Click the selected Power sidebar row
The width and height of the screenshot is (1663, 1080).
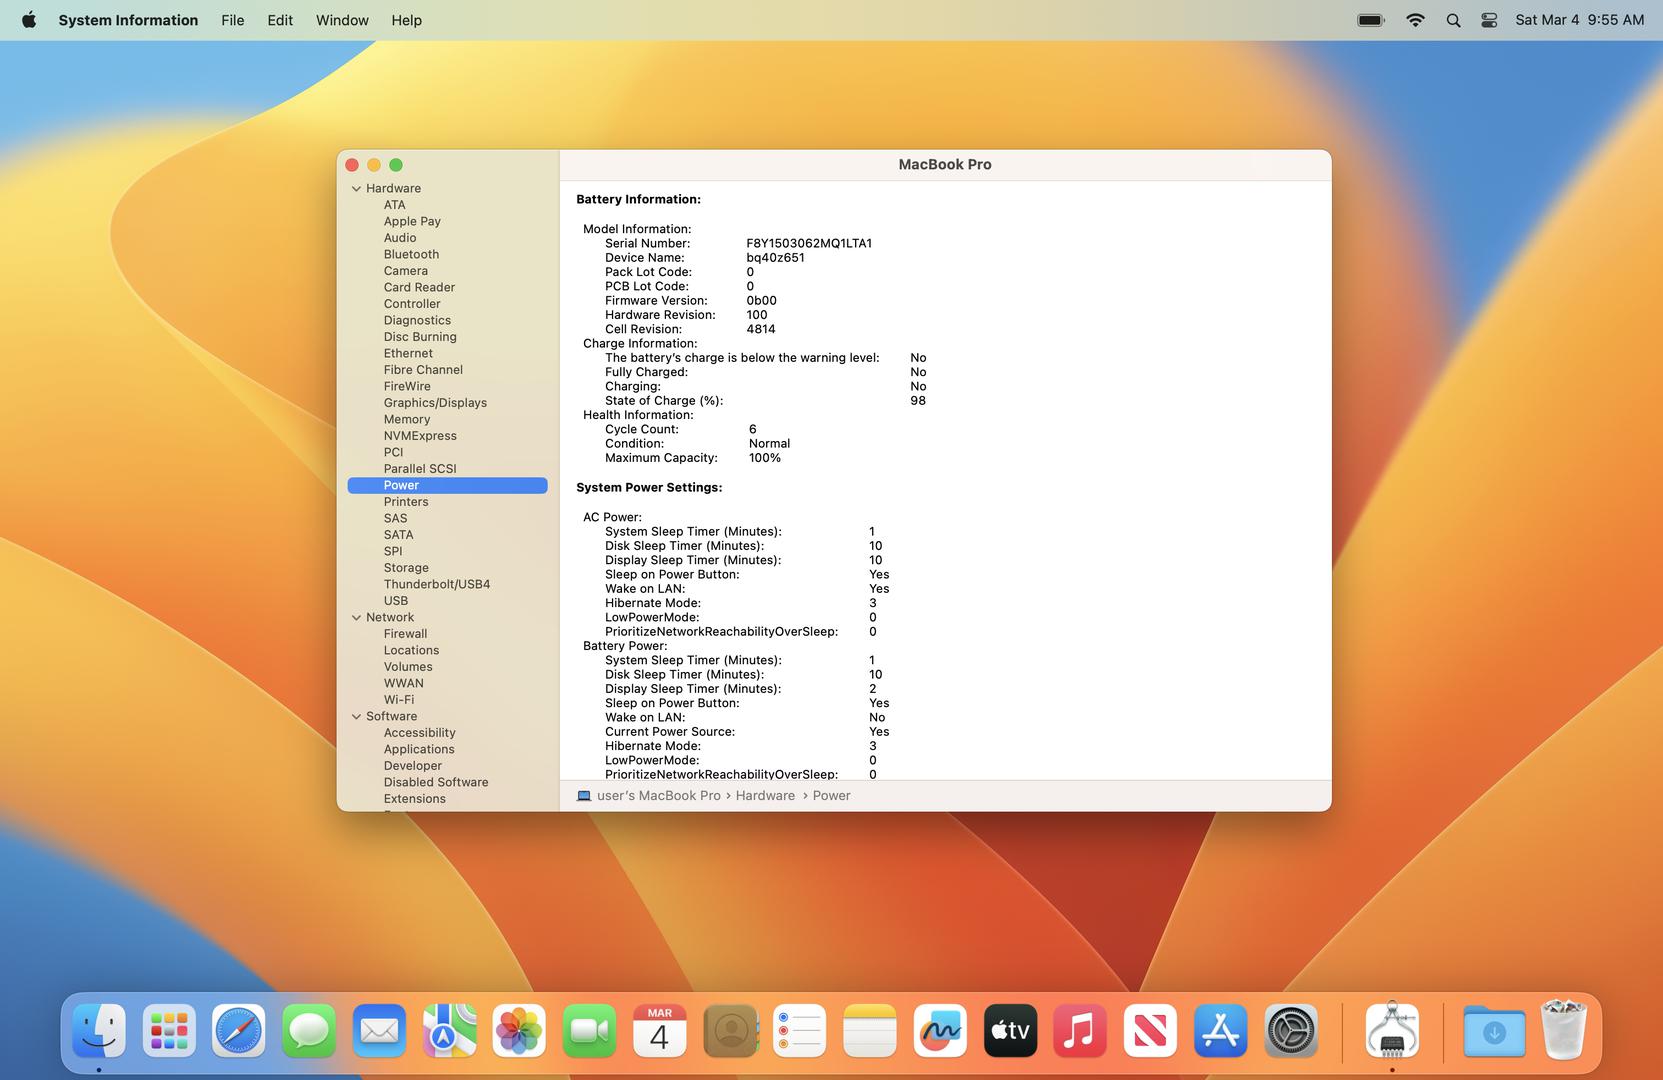click(x=447, y=485)
